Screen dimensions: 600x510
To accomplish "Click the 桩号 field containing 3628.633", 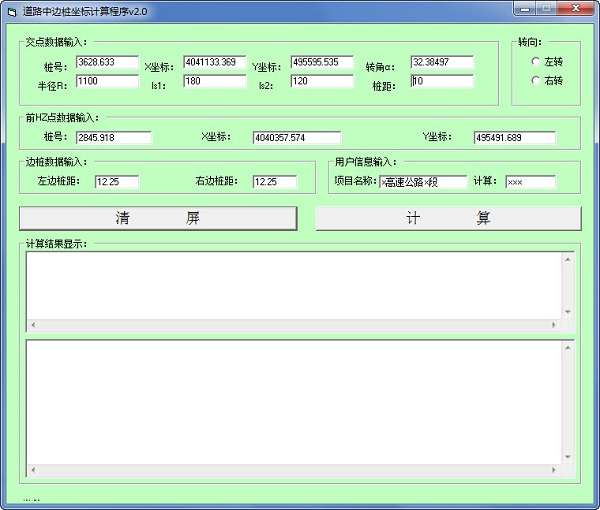I will click(x=107, y=62).
